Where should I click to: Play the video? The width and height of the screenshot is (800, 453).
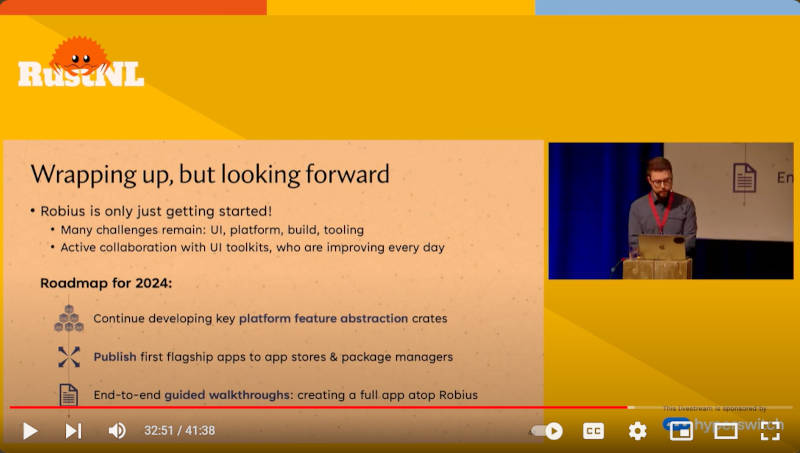(x=30, y=431)
